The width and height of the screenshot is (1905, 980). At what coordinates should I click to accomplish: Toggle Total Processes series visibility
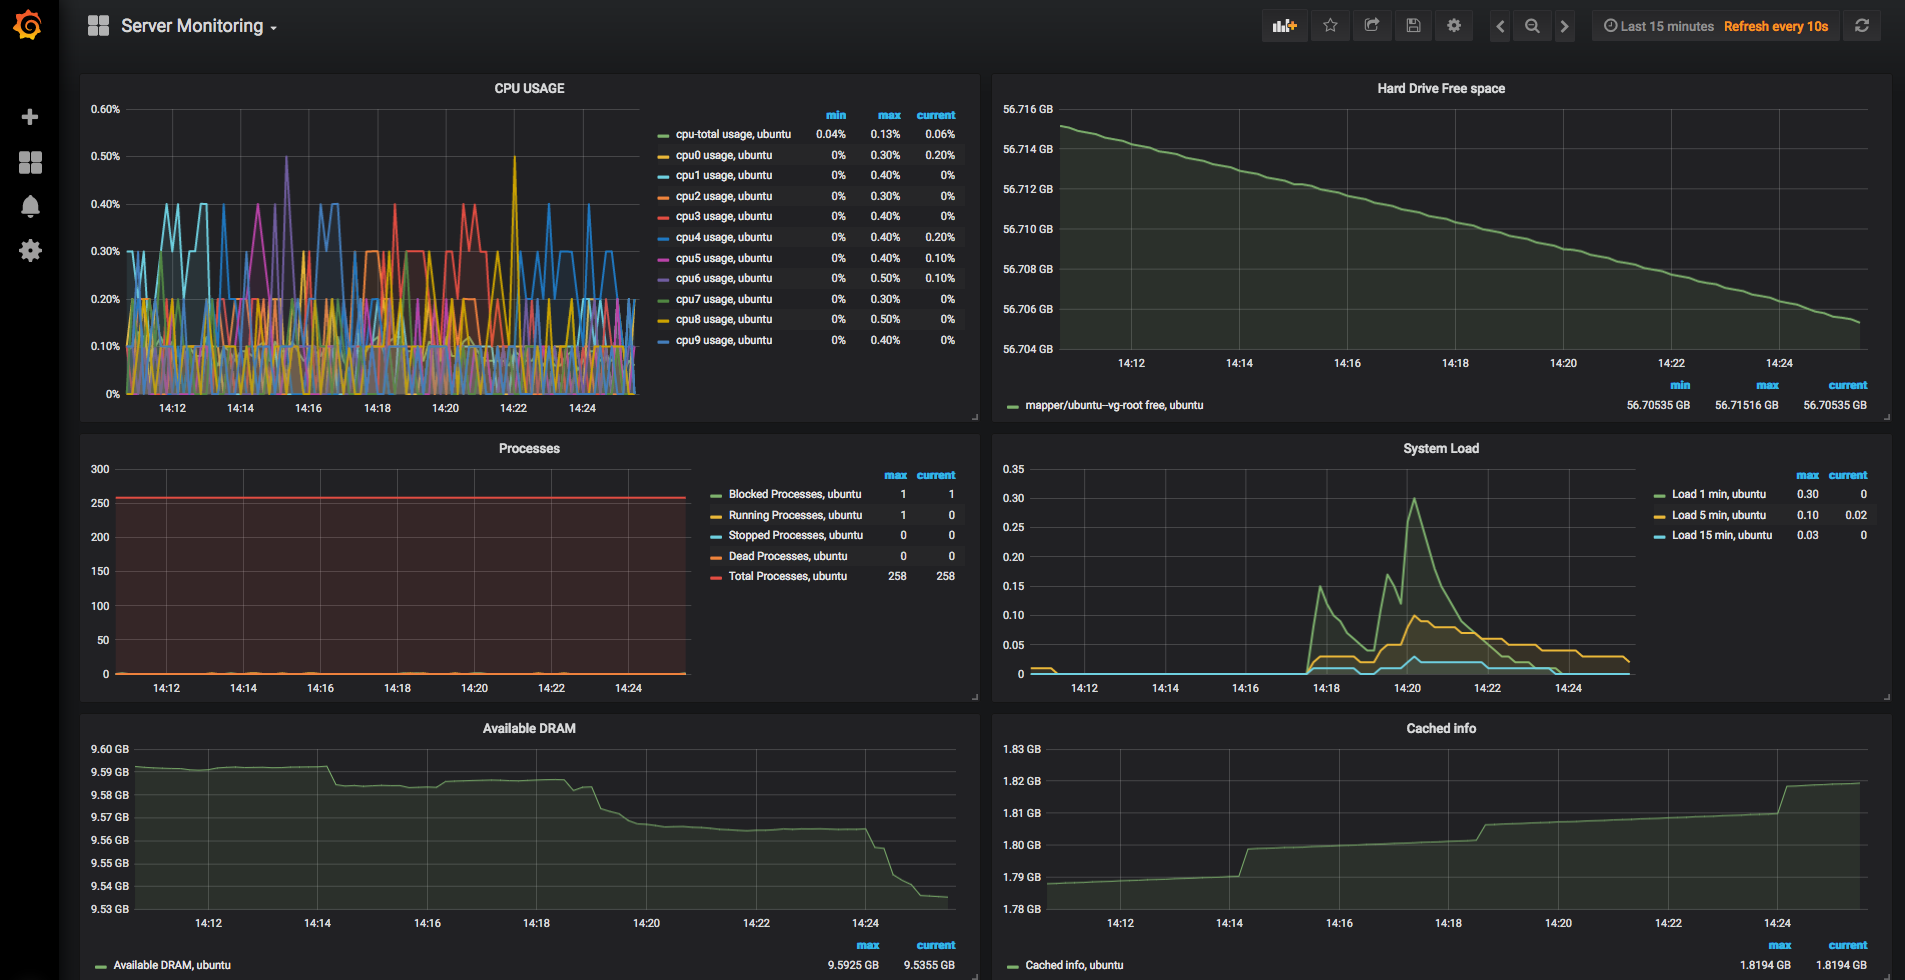pyautogui.click(x=788, y=576)
